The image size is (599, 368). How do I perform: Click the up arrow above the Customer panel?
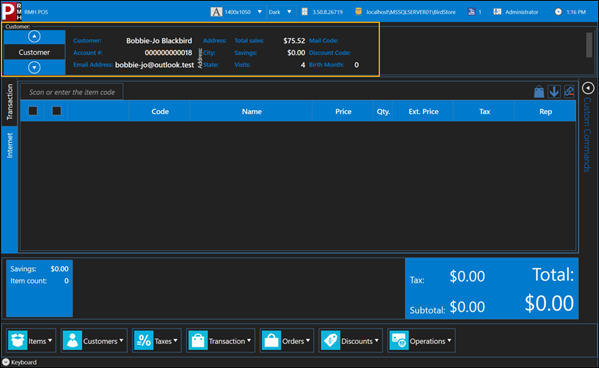tap(34, 37)
